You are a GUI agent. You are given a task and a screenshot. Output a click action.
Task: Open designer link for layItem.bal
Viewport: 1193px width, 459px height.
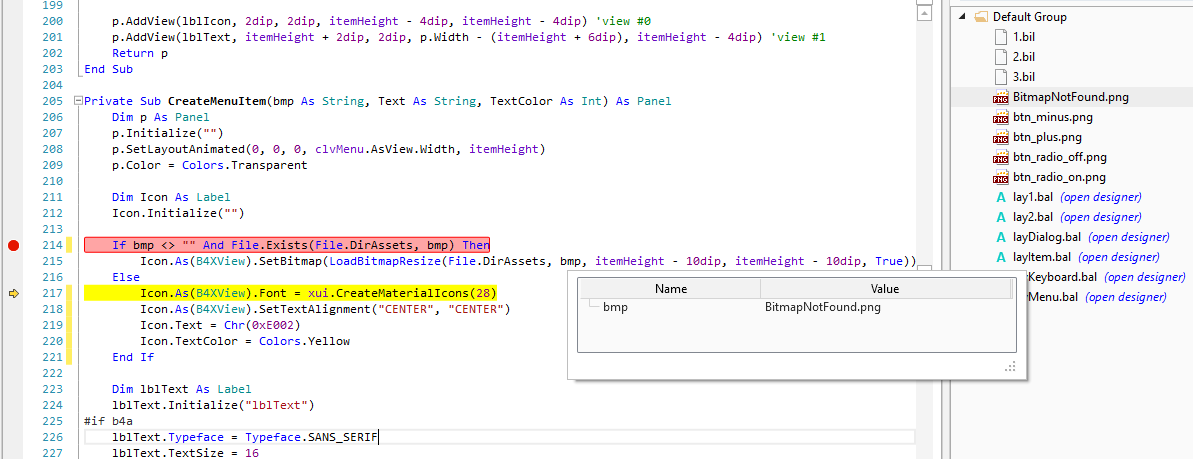(1115, 257)
